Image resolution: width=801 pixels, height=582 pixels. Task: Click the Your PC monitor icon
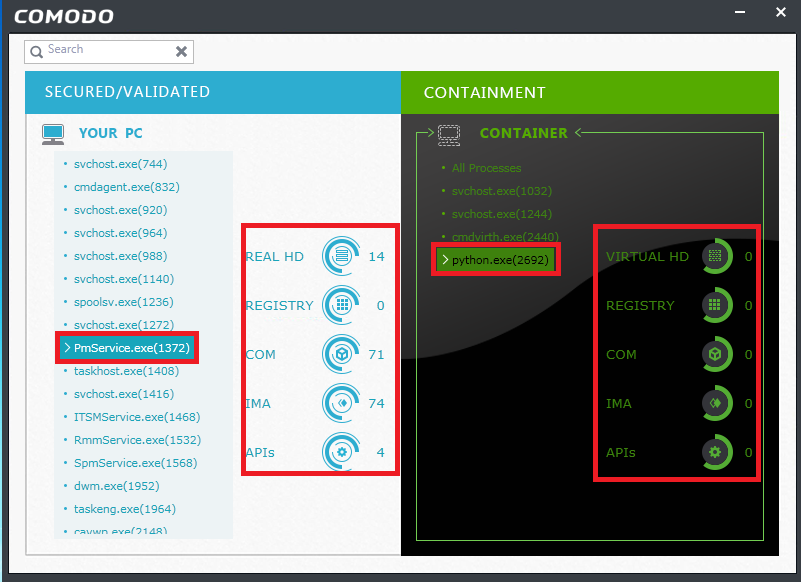(x=53, y=134)
